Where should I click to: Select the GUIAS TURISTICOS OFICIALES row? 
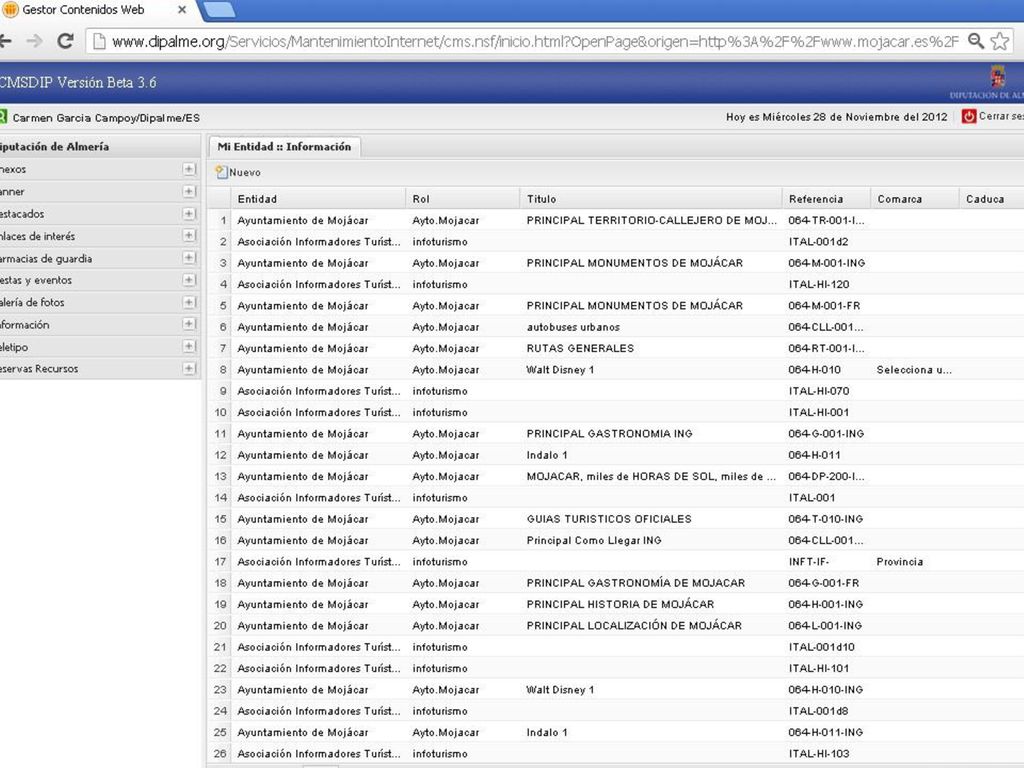pos(616,519)
